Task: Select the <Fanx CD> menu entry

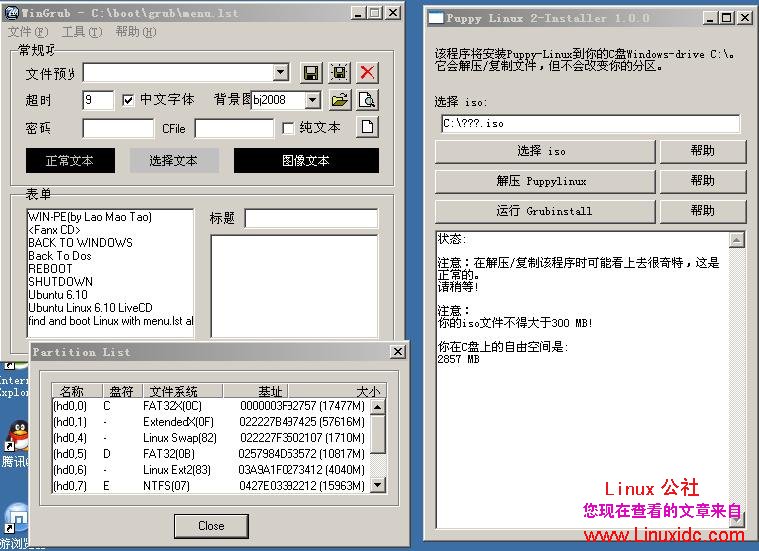Action: tap(110, 230)
